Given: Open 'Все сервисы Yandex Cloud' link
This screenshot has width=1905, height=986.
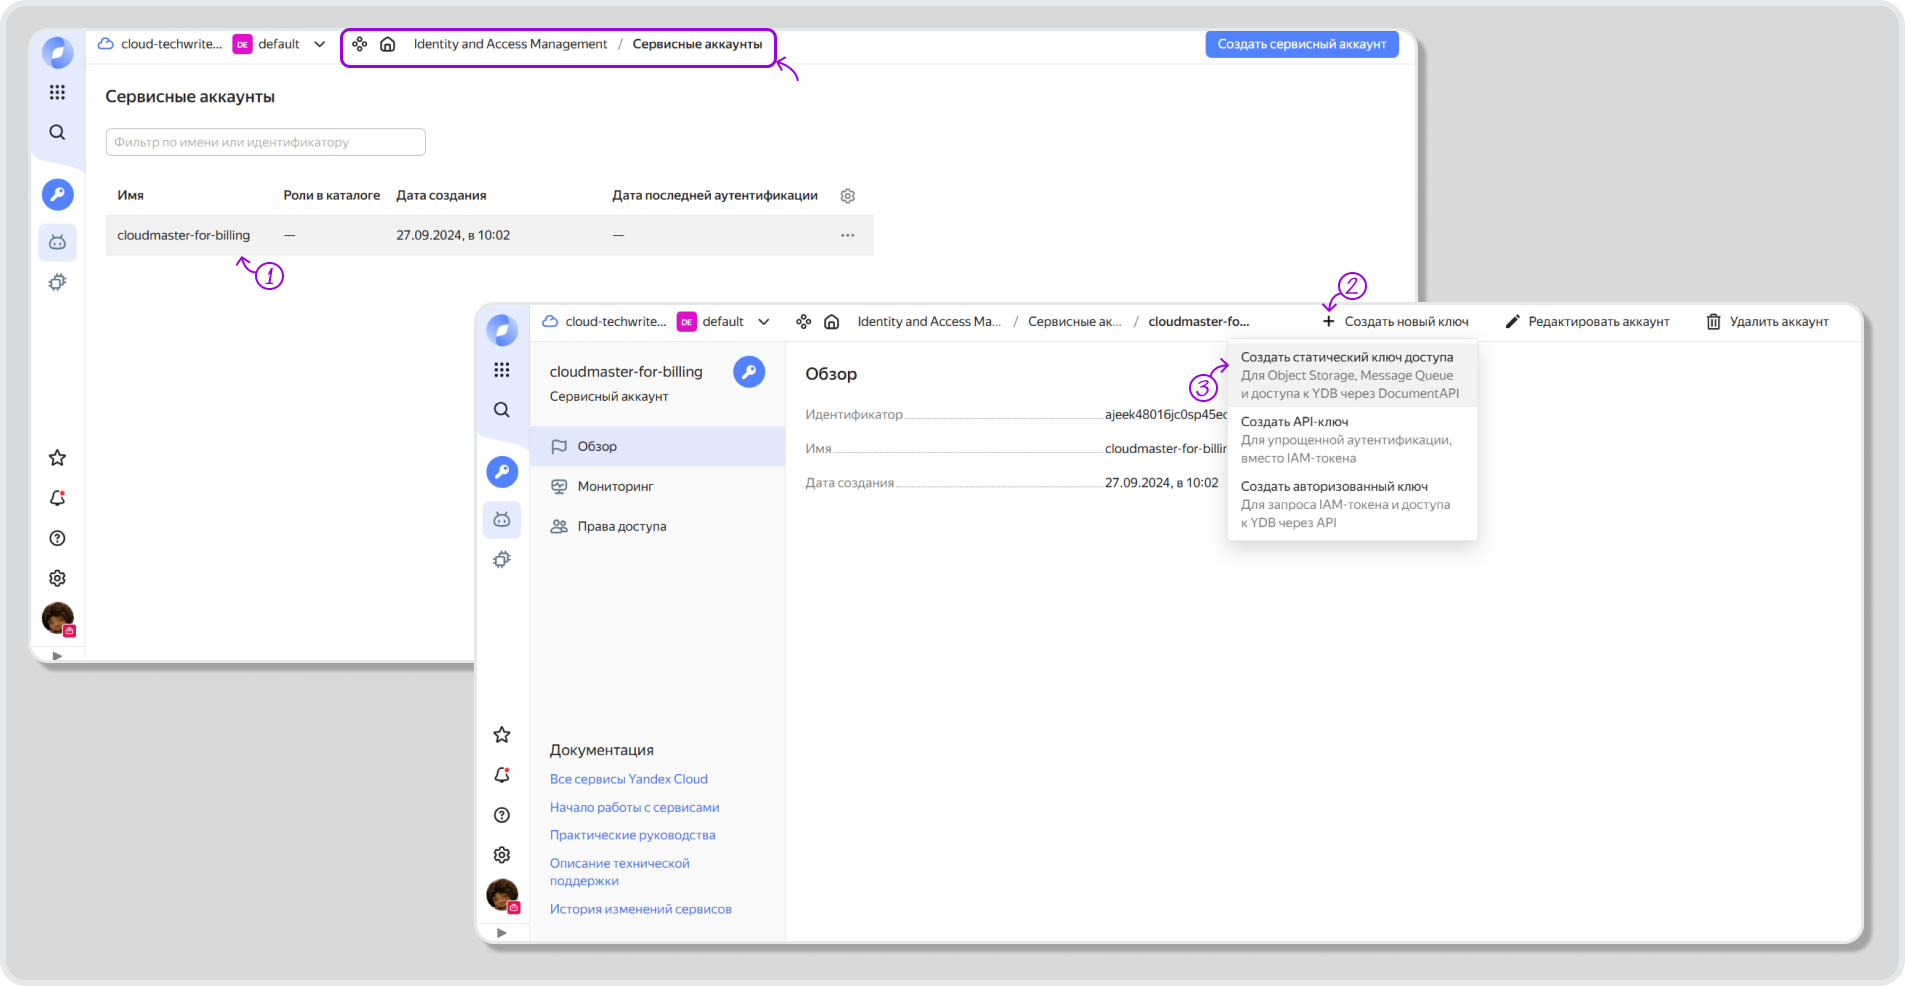Looking at the screenshot, I should click(x=628, y=779).
